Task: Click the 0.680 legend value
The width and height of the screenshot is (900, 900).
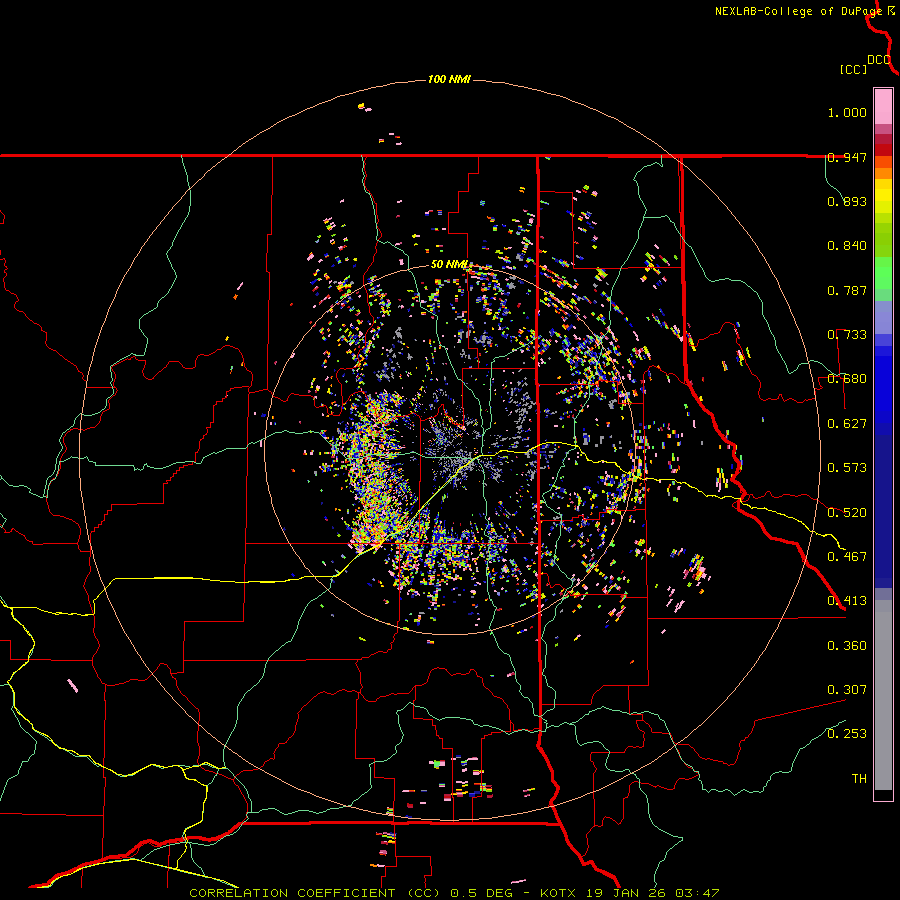Action: click(x=847, y=379)
